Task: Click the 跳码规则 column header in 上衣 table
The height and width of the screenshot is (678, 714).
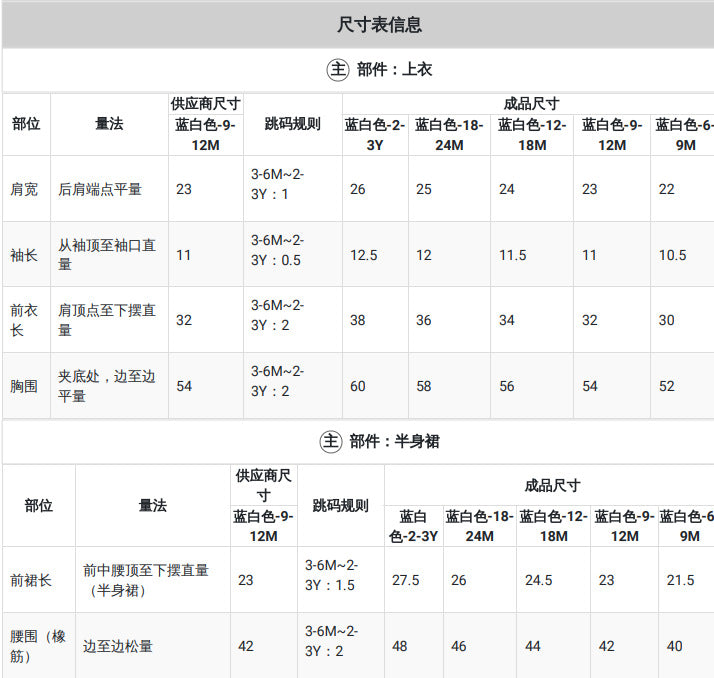Action: (292, 124)
